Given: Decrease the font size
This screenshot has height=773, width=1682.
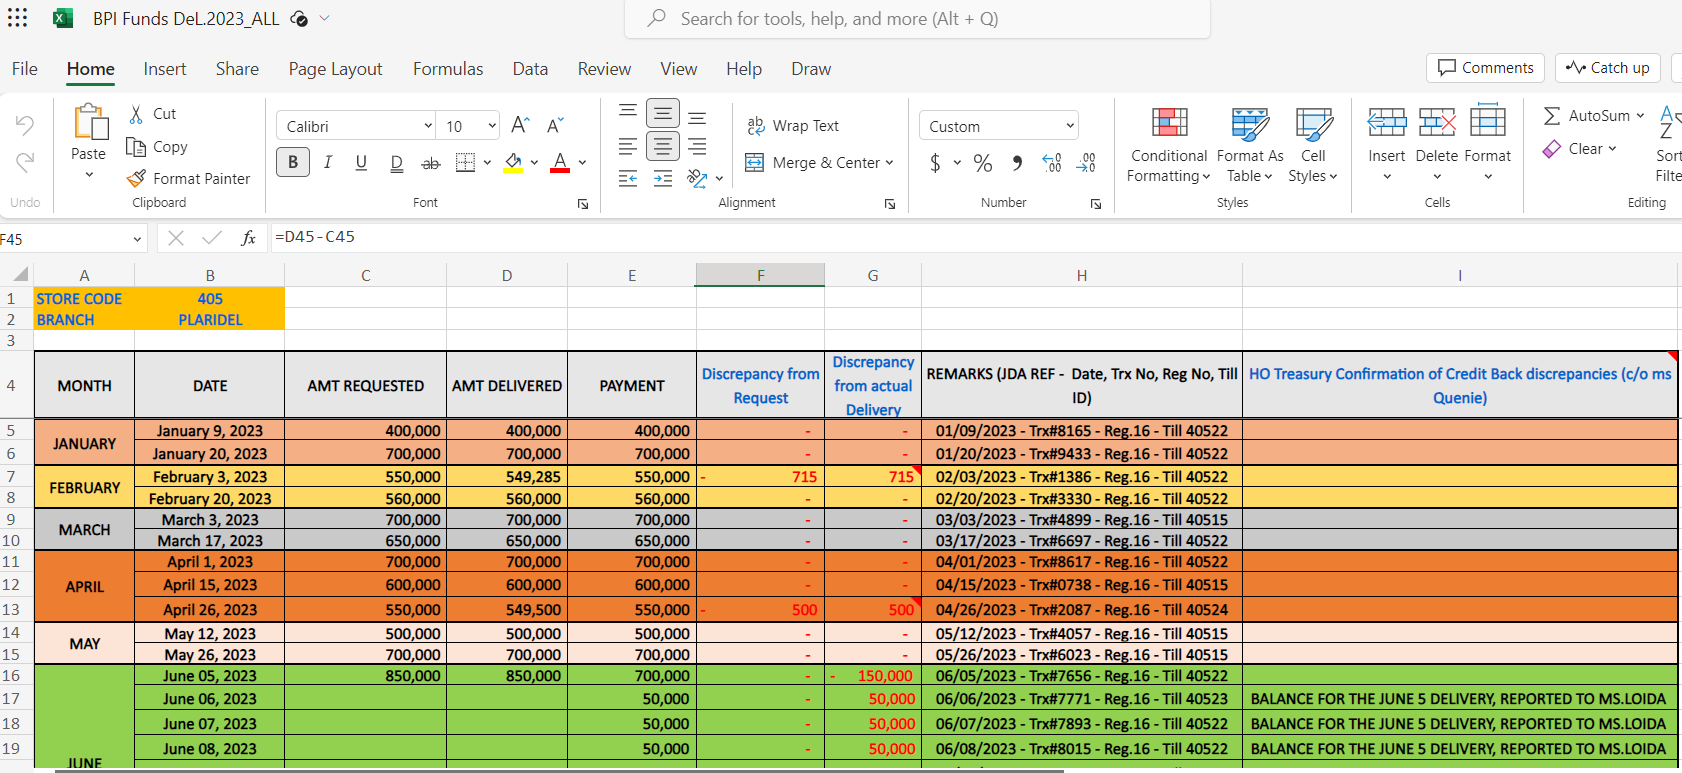Looking at the screenshot, I should point(555,126).
